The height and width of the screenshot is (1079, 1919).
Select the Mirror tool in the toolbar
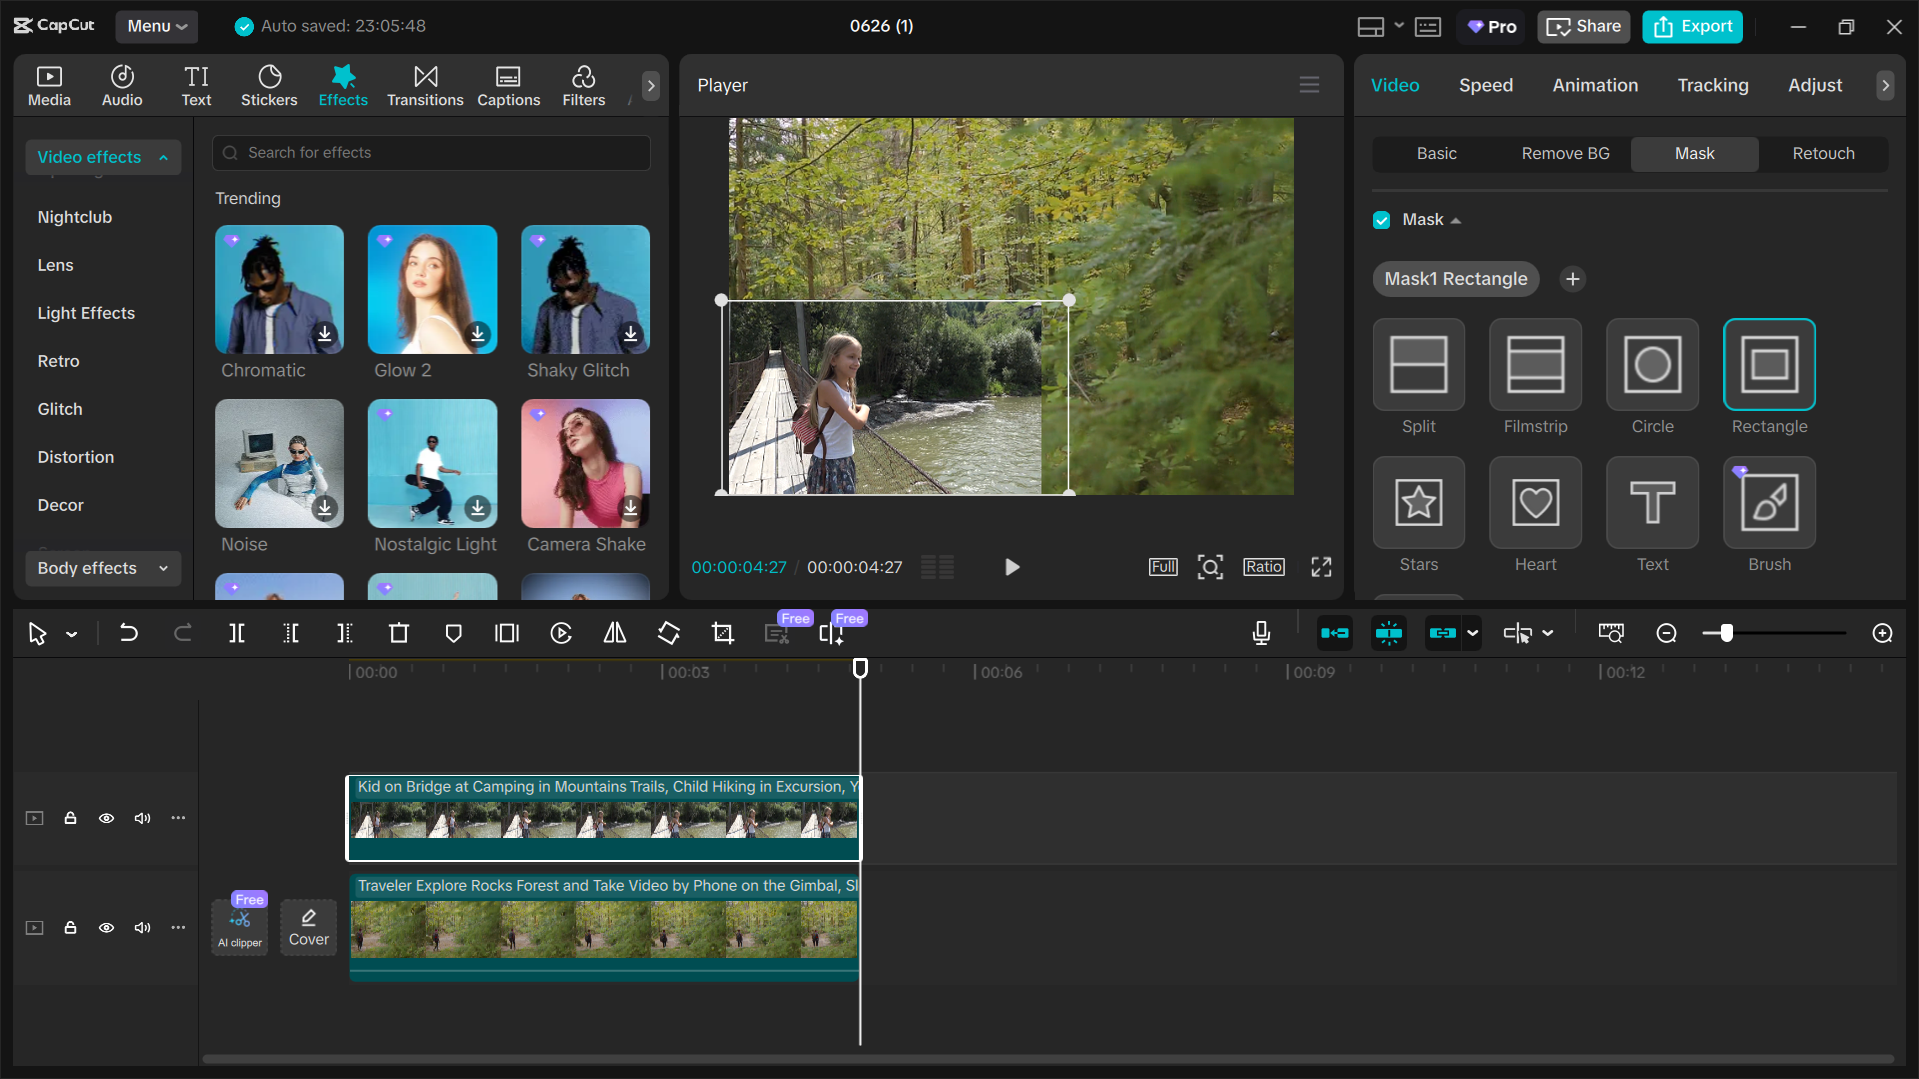pyautogui.click(x=614, y=633)
